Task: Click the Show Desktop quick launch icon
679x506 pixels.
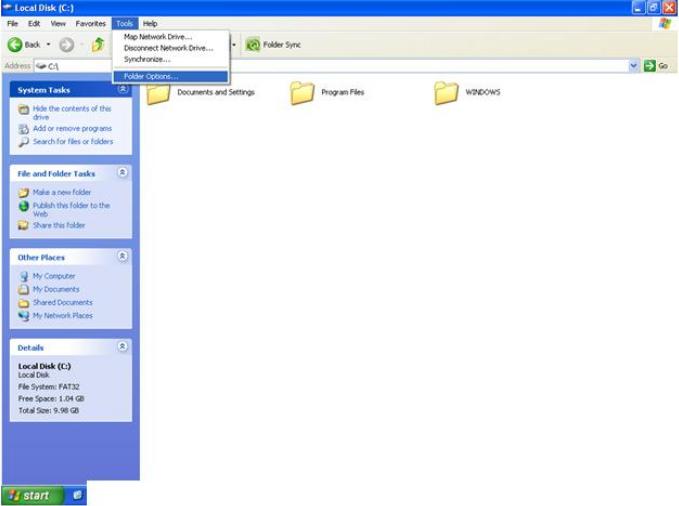Action: click(78, 495)
